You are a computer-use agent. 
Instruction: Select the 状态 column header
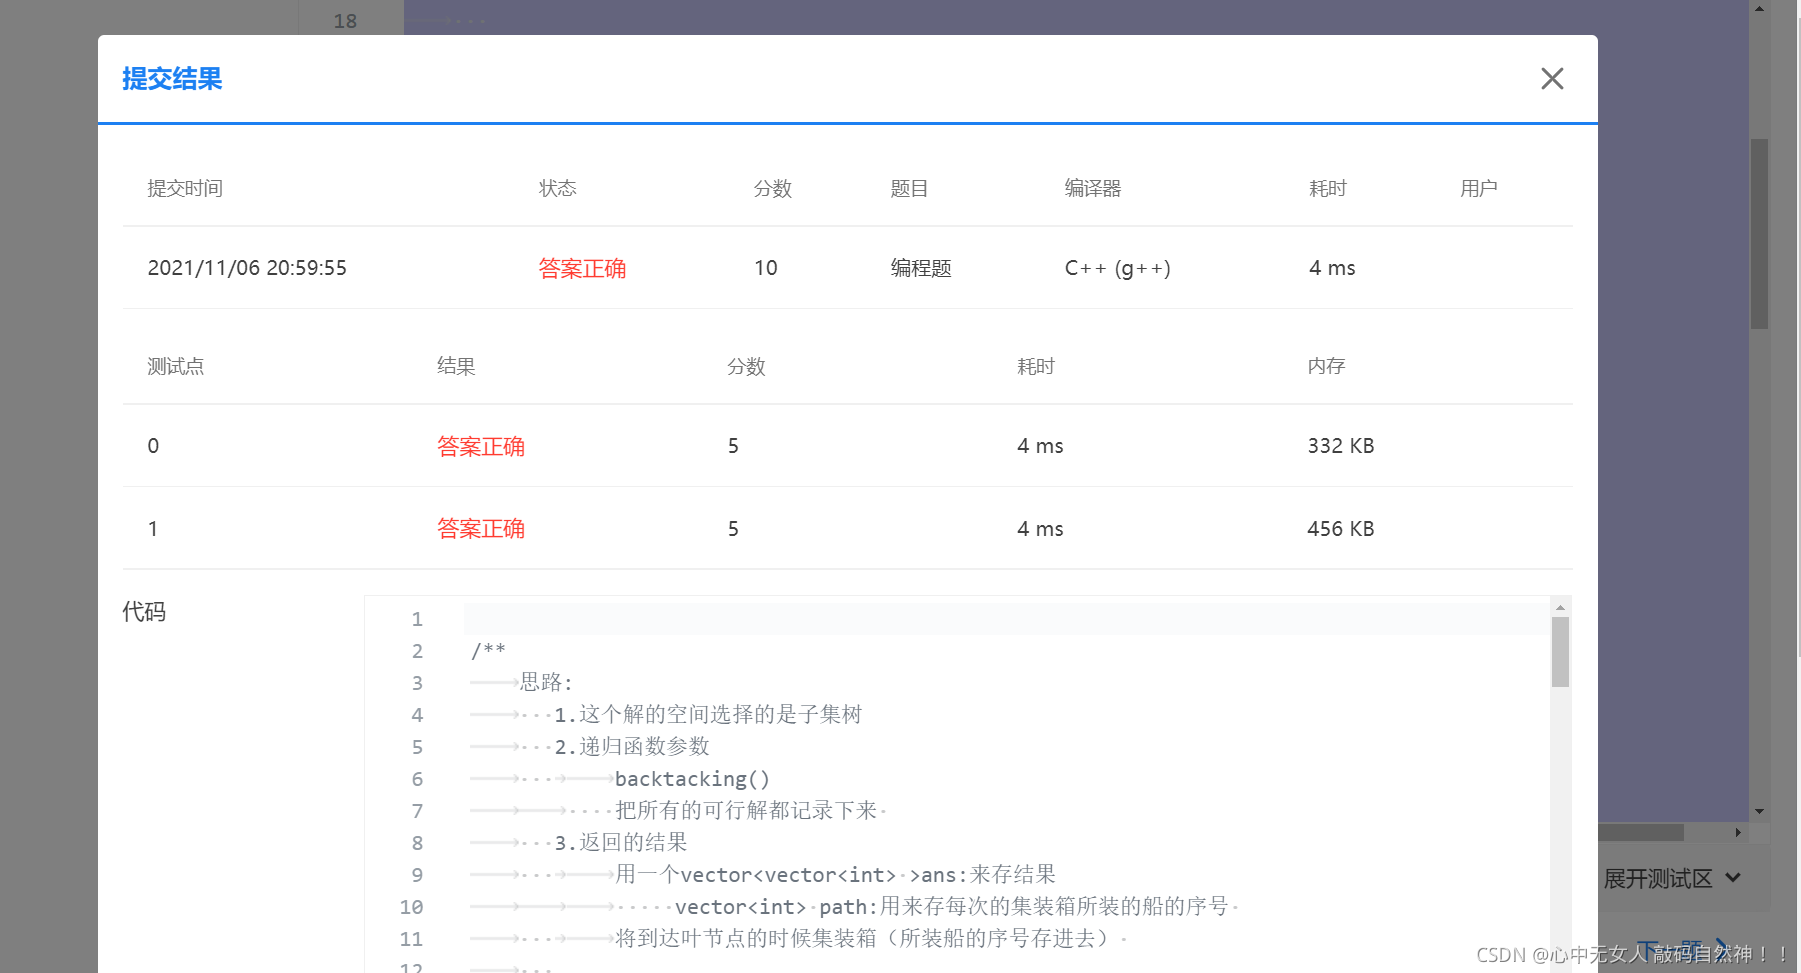[x=557, y=188]
